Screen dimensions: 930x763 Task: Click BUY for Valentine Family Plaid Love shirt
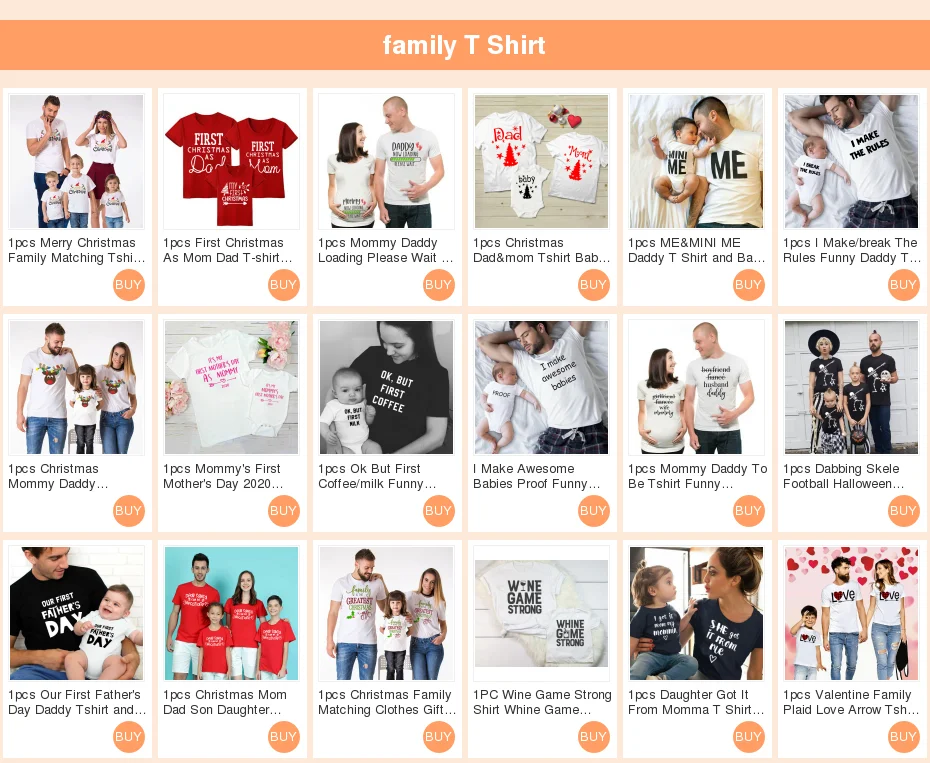coord(903,737)
